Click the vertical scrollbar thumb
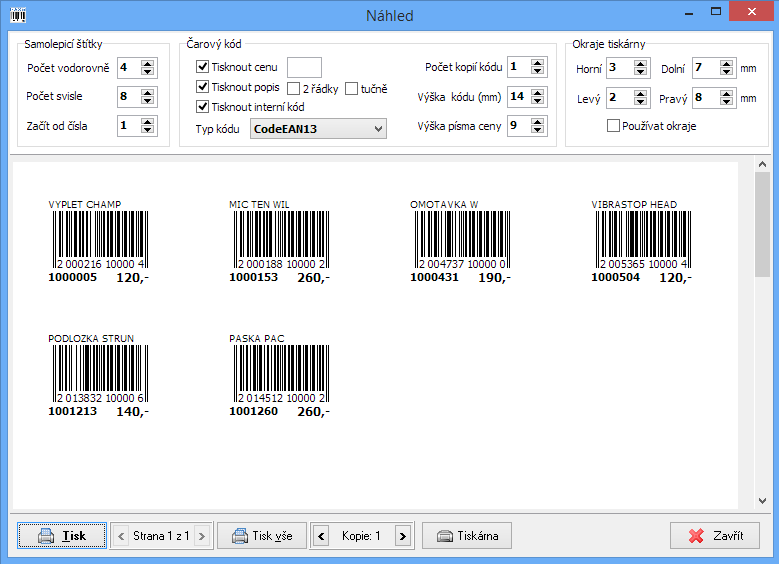This screenshot has width=779, height=564. tap(762, 224)
